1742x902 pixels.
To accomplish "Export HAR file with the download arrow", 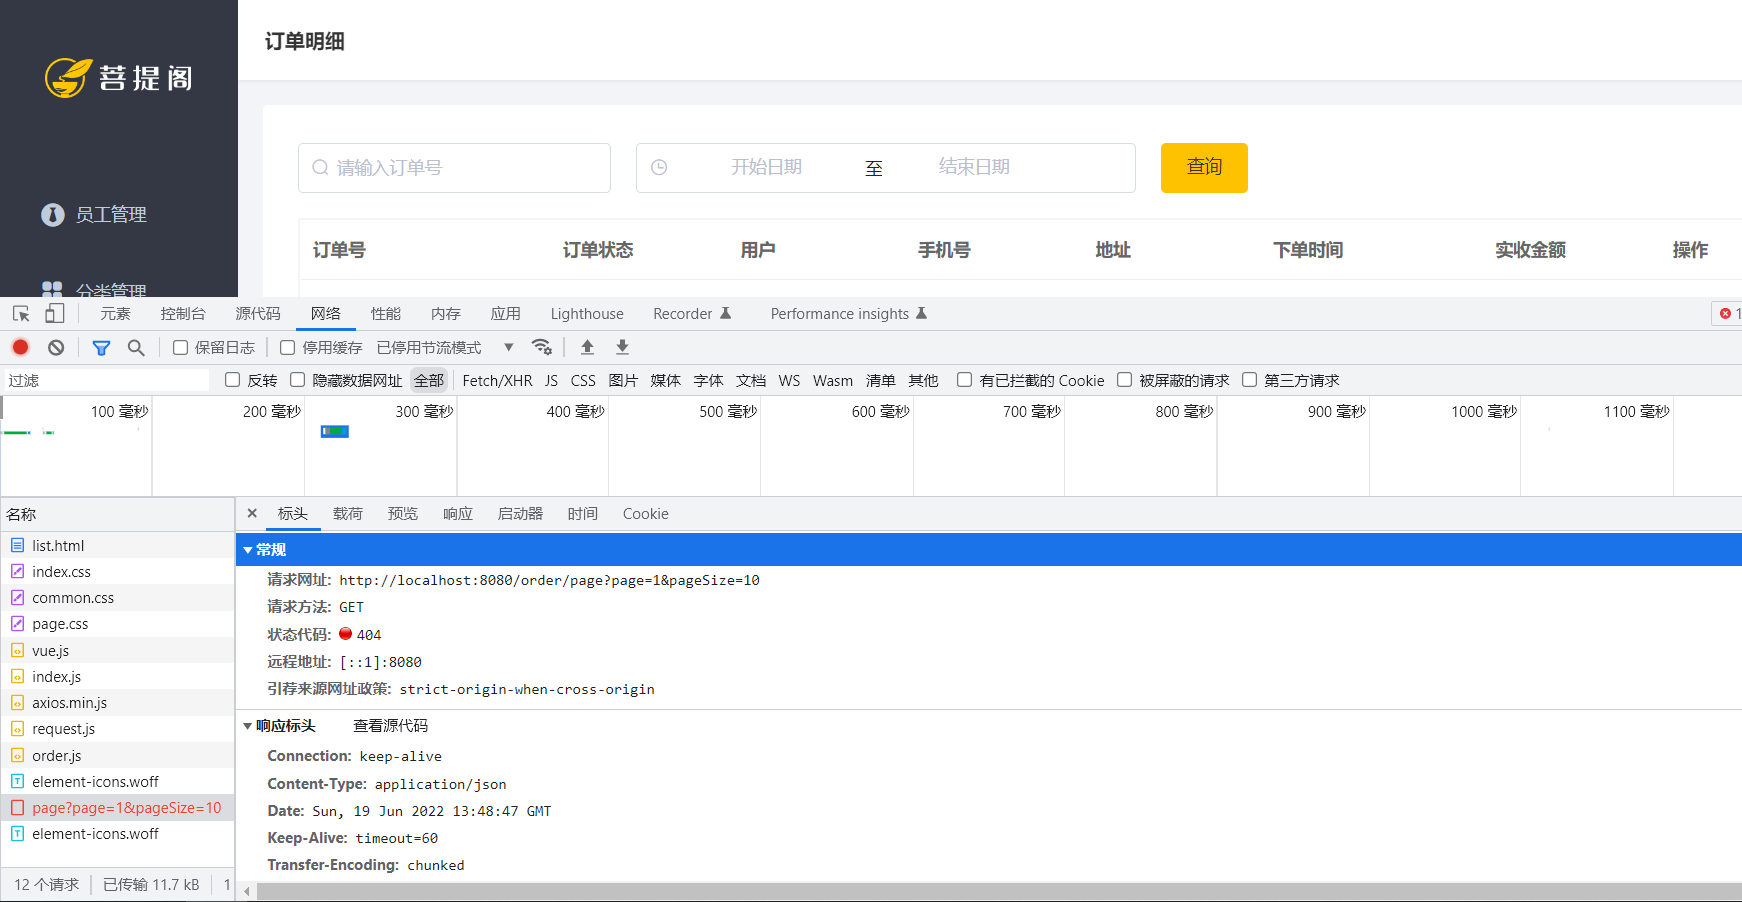I will click(622, 347).
